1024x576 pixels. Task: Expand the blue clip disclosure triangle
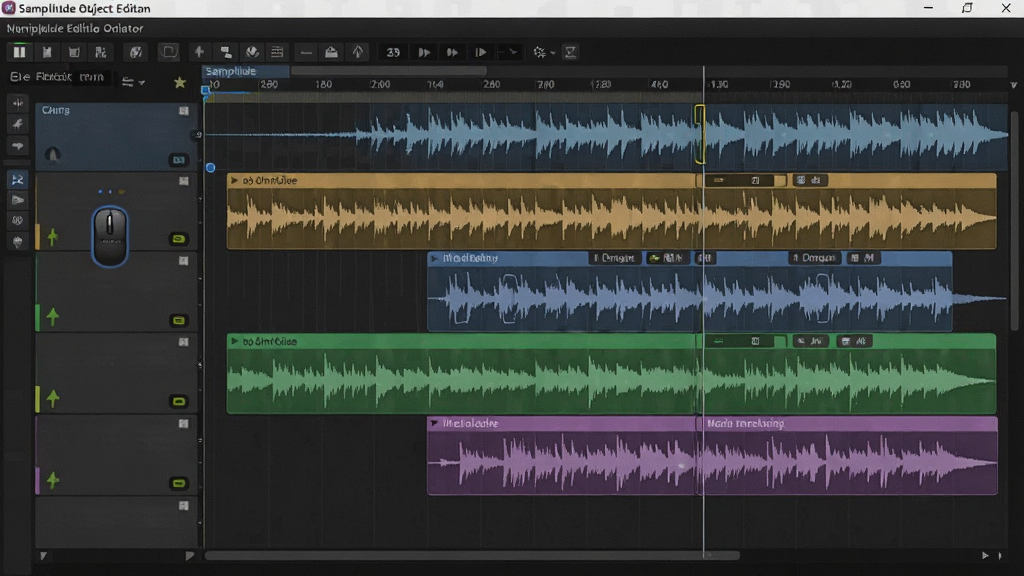click(434, 258)
